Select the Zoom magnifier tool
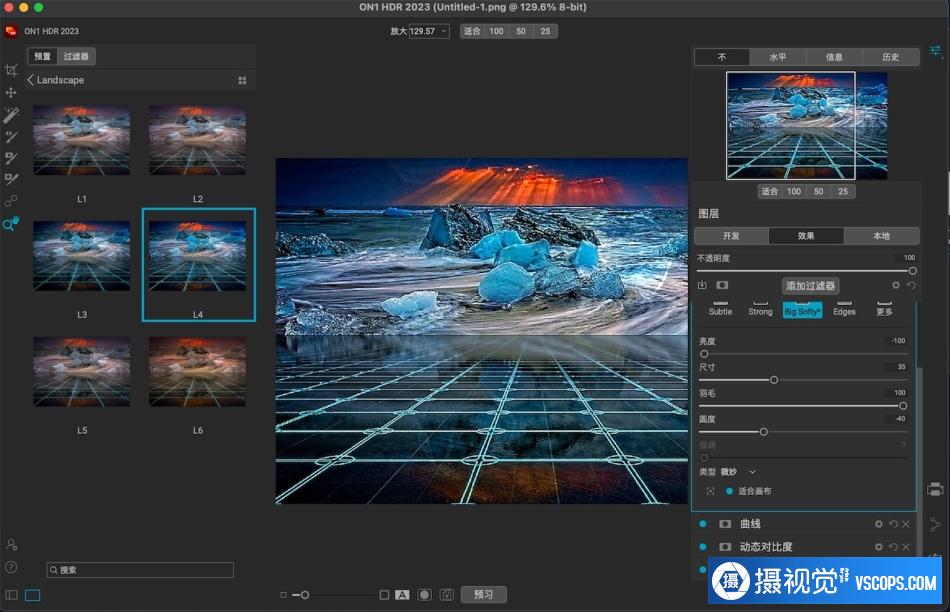The width and height of the screenshot is (950, 612). click(x=11, y=224)
